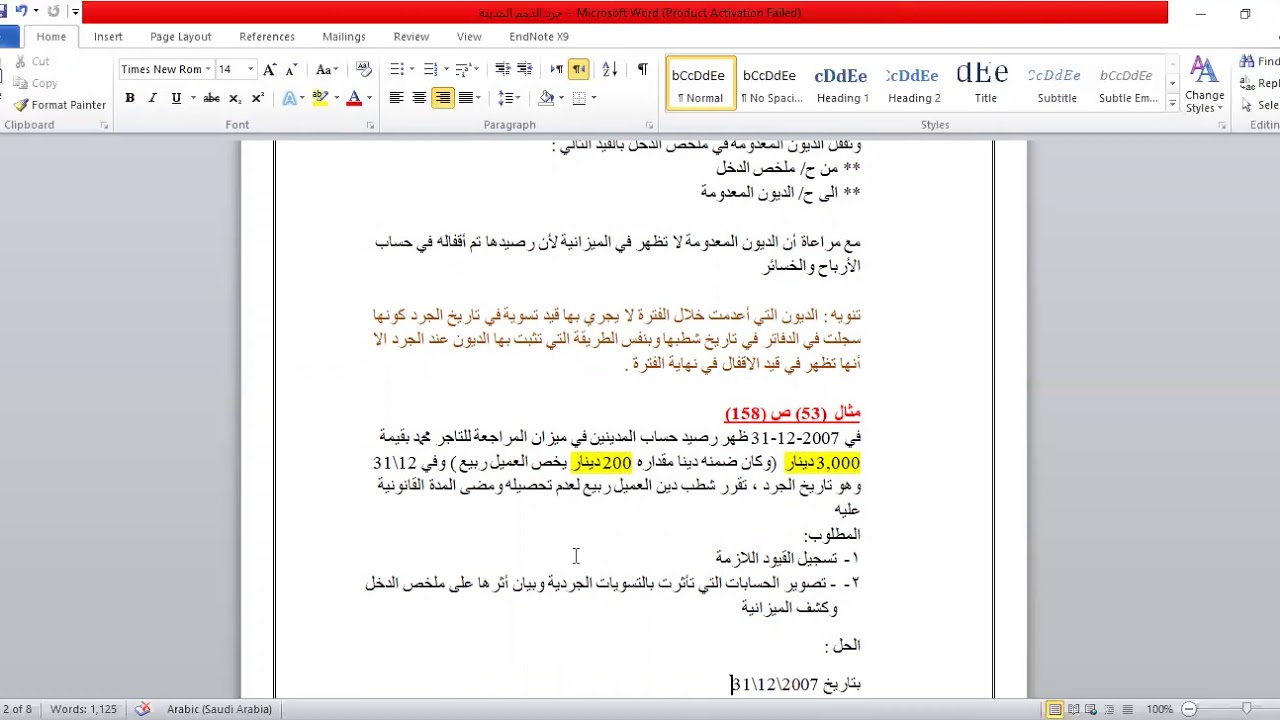Viewport: 1280px width, 720px height.
Task: Open the Paragraph dialog launcher
Action: pyautogui.click(x=649, y=126)
